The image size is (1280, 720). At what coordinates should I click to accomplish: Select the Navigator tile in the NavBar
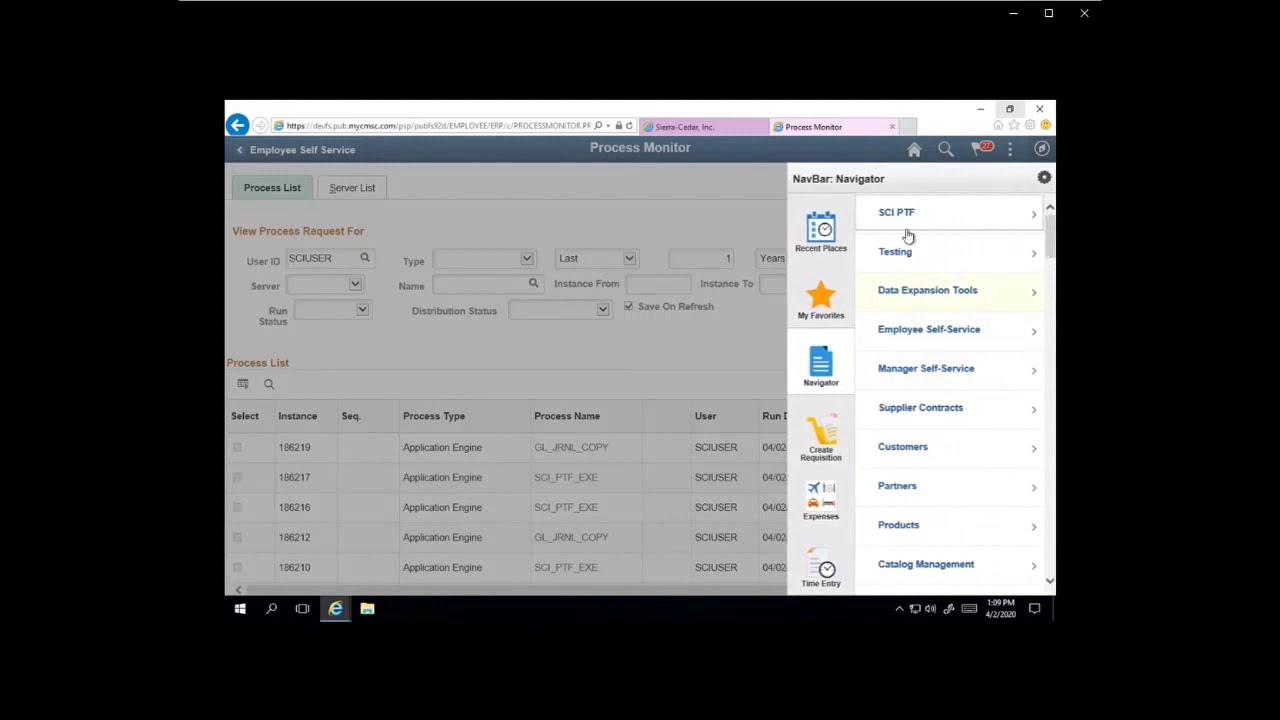click(821, 367)
